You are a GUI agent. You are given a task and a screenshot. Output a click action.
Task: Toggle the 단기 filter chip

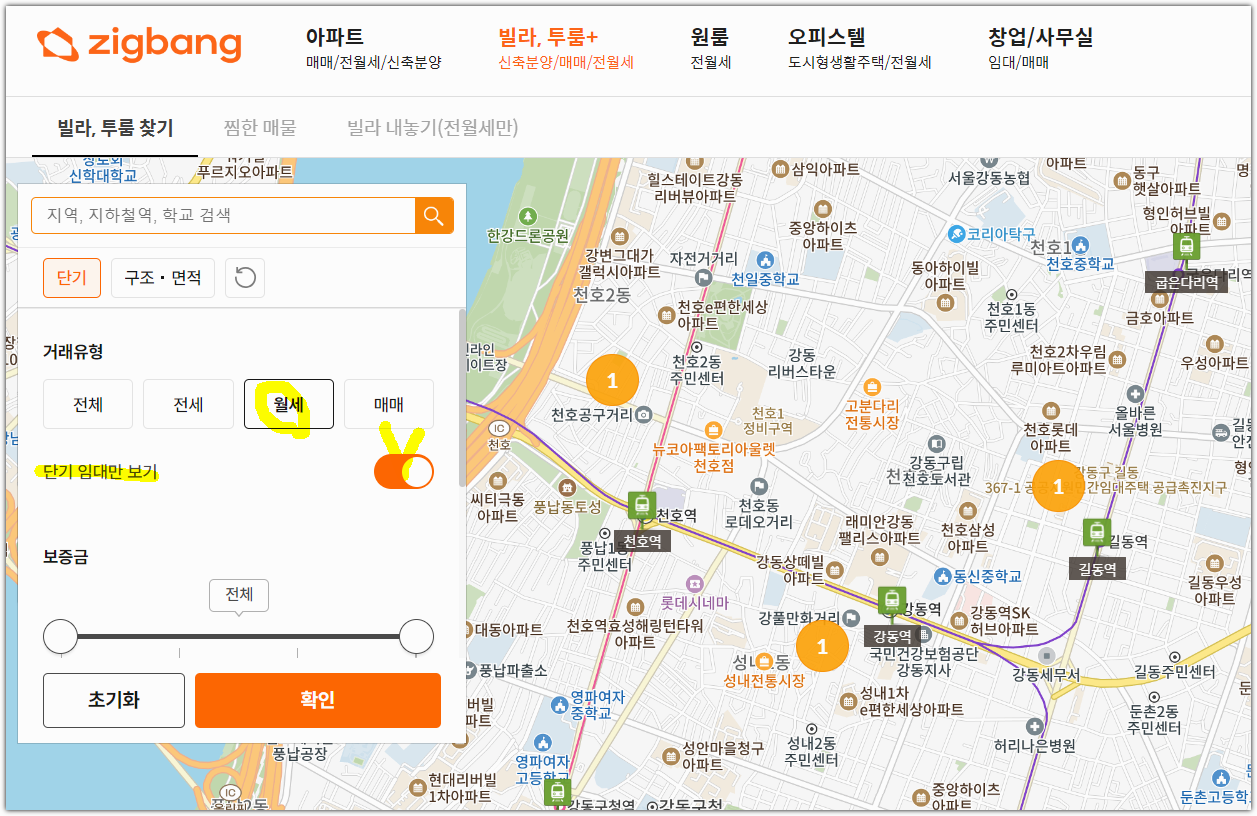click(71, 277)
